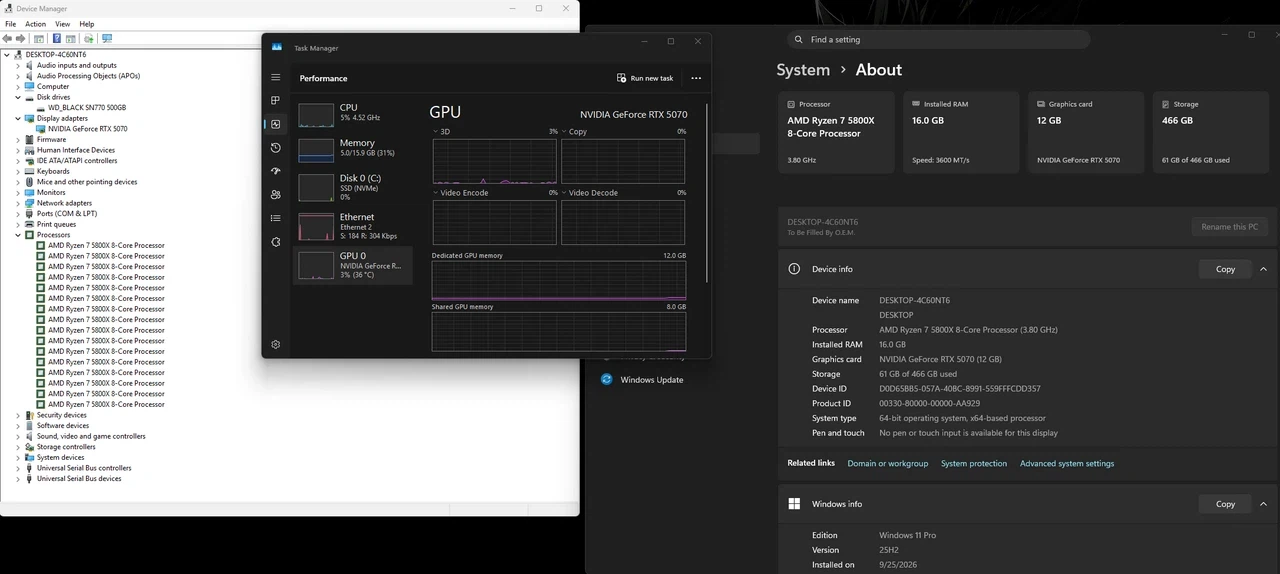Open System protection link

tap(974, 463)
